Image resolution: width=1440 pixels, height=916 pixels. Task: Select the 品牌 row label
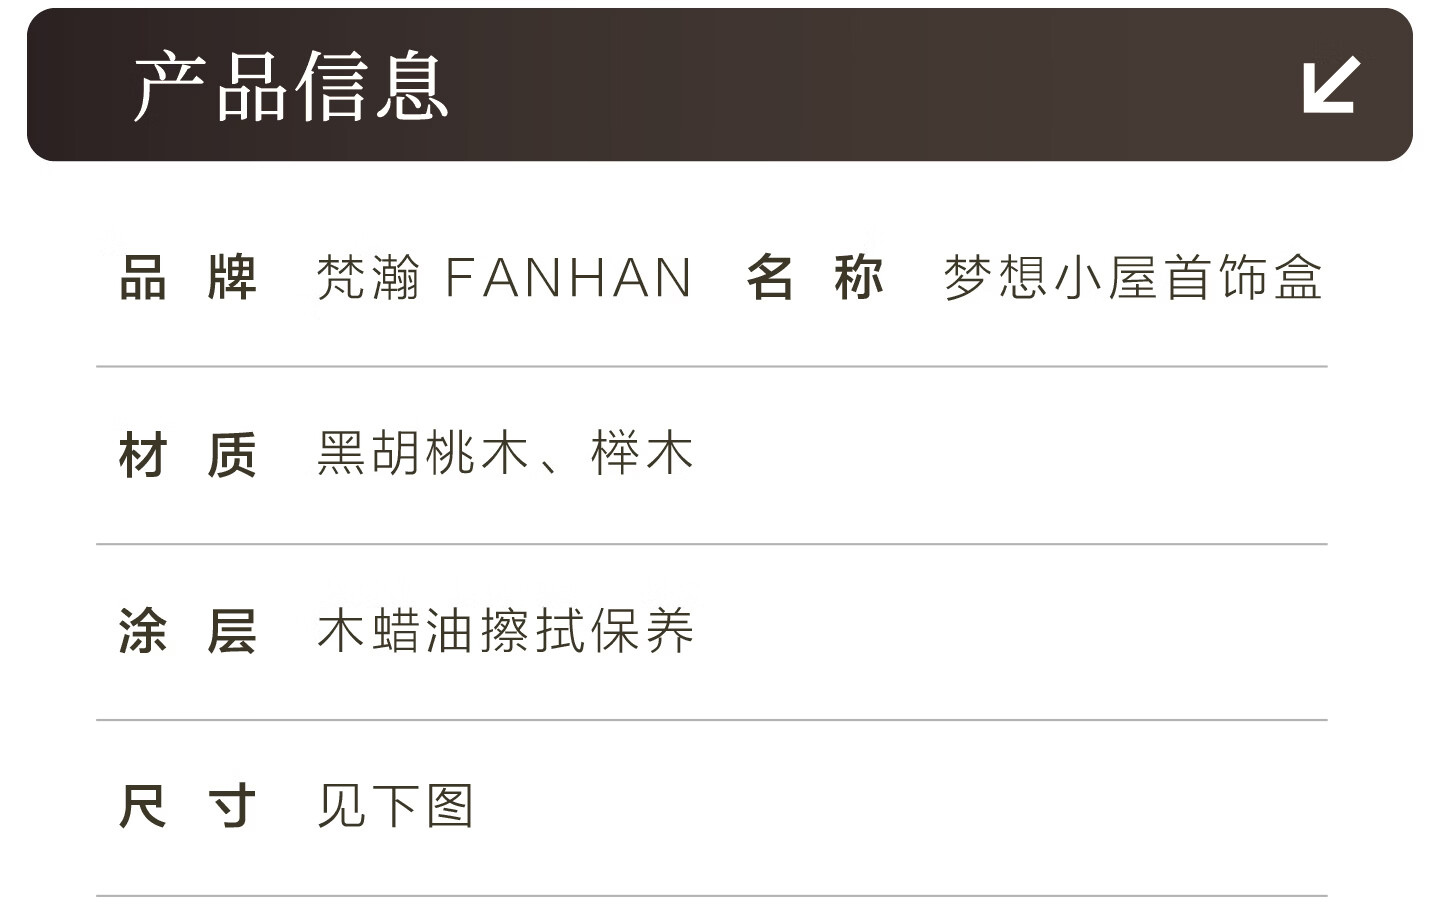click(188, 278)
